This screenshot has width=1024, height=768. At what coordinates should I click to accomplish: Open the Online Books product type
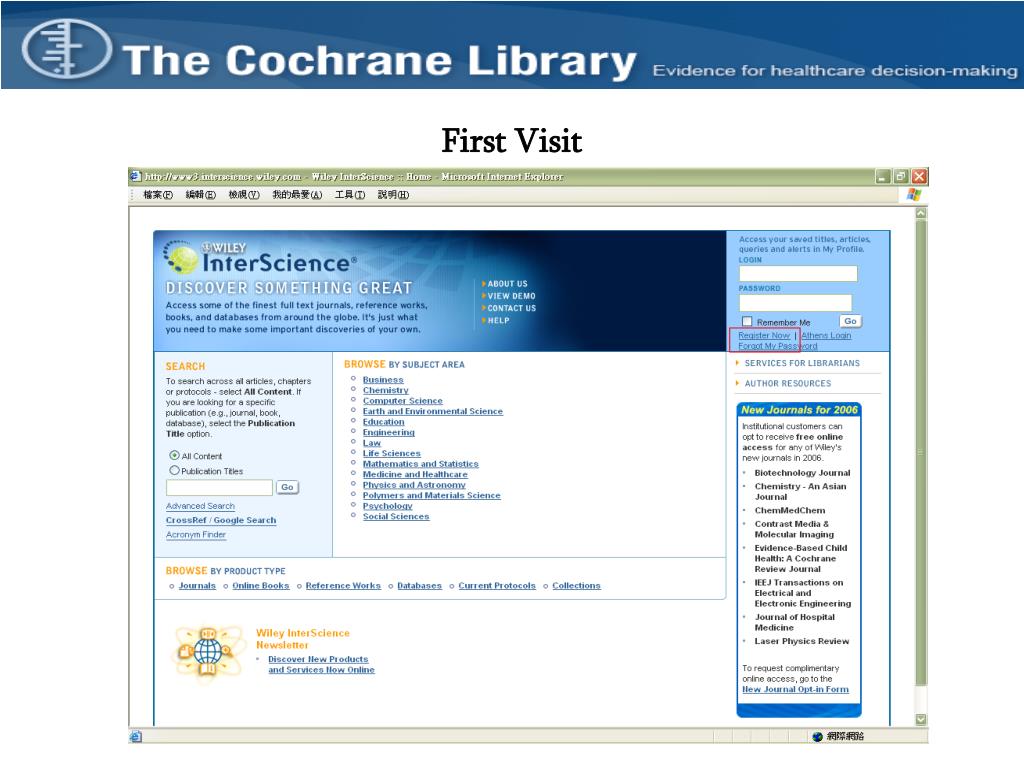tap(261, 586)
